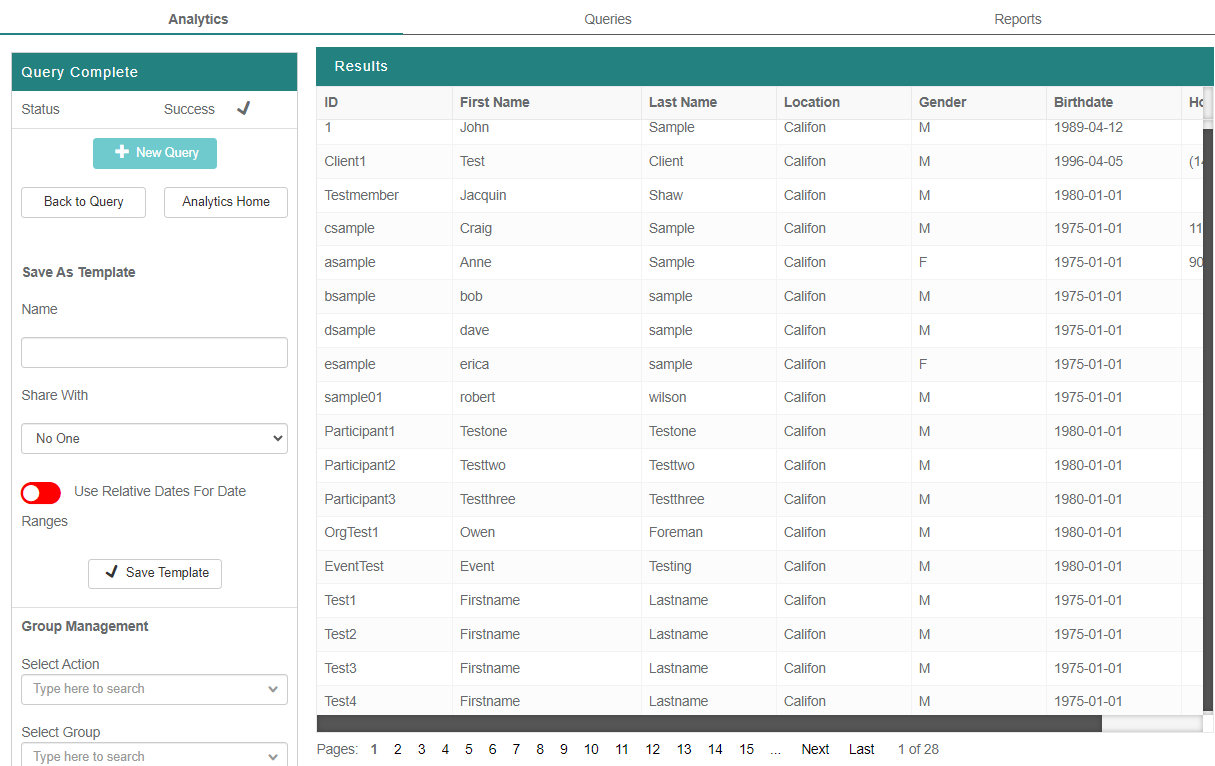
Task: Expand the Select Group search dropdown
Action: click(x=154, y=755)
